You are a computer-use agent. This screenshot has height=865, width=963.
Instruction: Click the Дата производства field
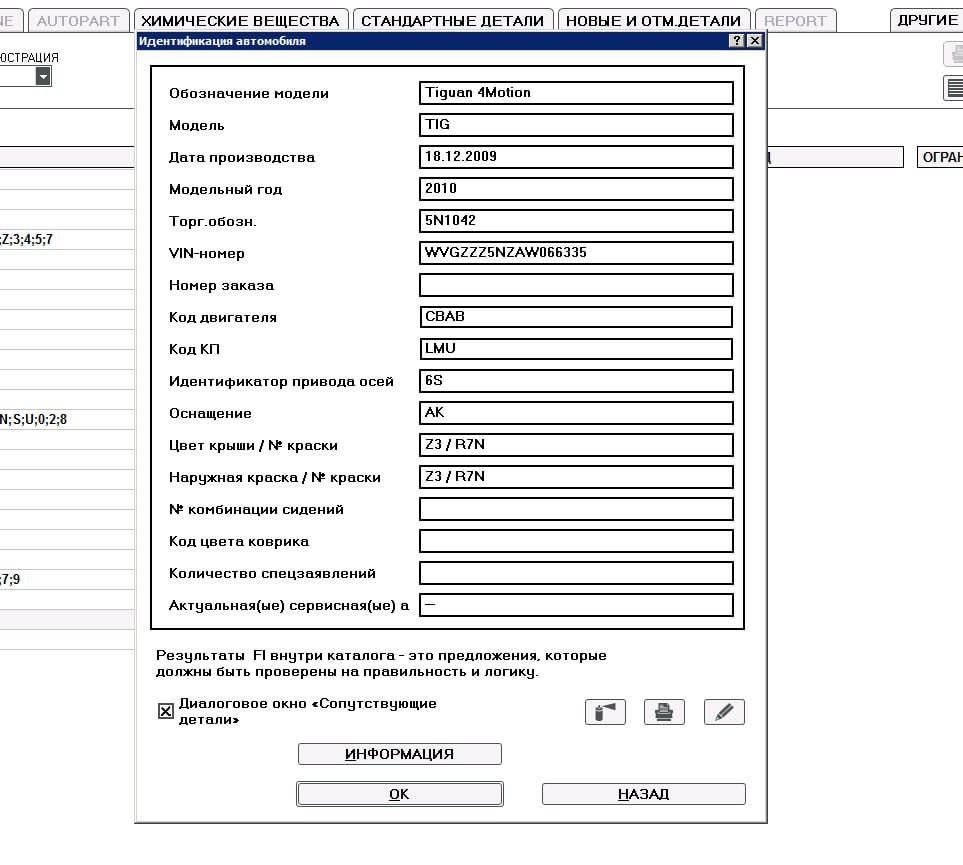(576, 157)
